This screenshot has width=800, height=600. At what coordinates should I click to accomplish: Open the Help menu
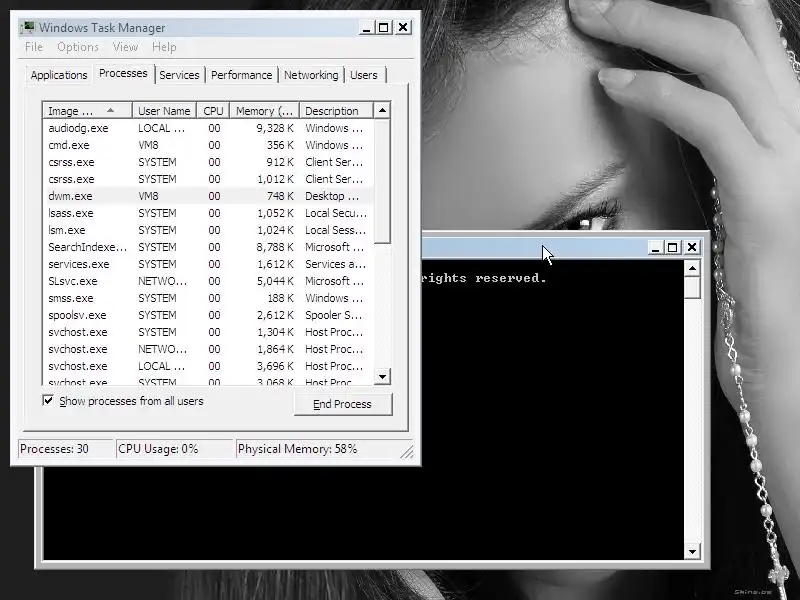pyautogui.click(x=164, y=47)
